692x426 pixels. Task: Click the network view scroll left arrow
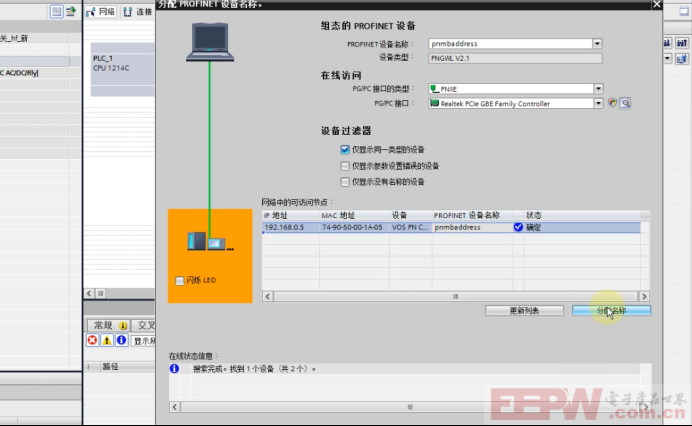(x=89, y=293)
